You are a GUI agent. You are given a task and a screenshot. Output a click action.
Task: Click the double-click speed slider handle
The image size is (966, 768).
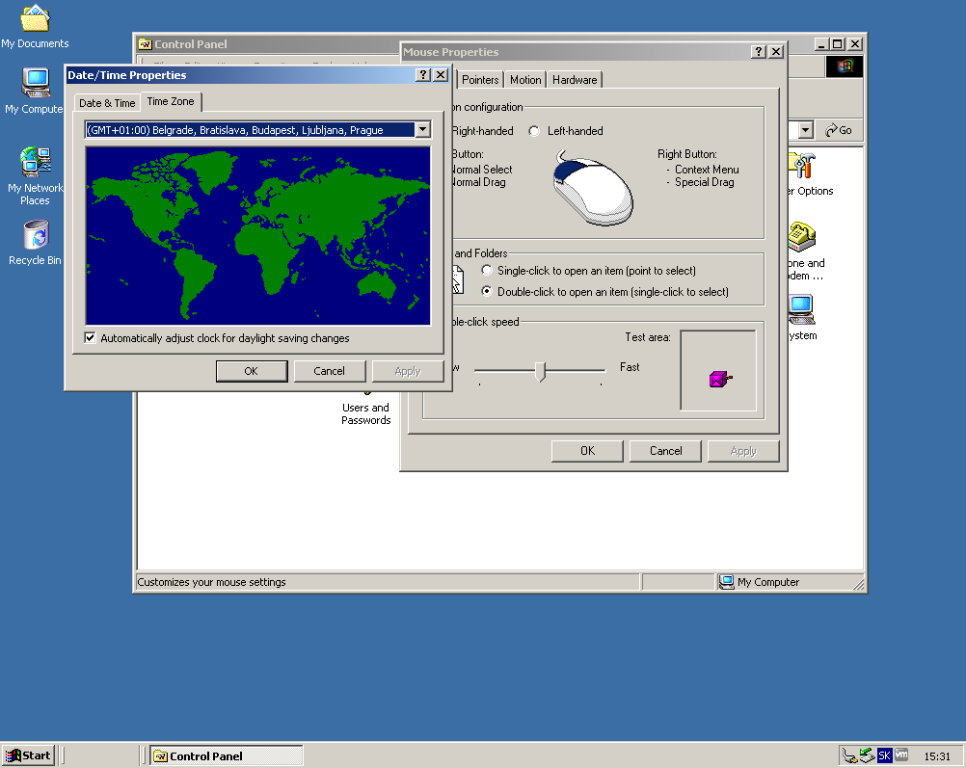tap(541, 371)
